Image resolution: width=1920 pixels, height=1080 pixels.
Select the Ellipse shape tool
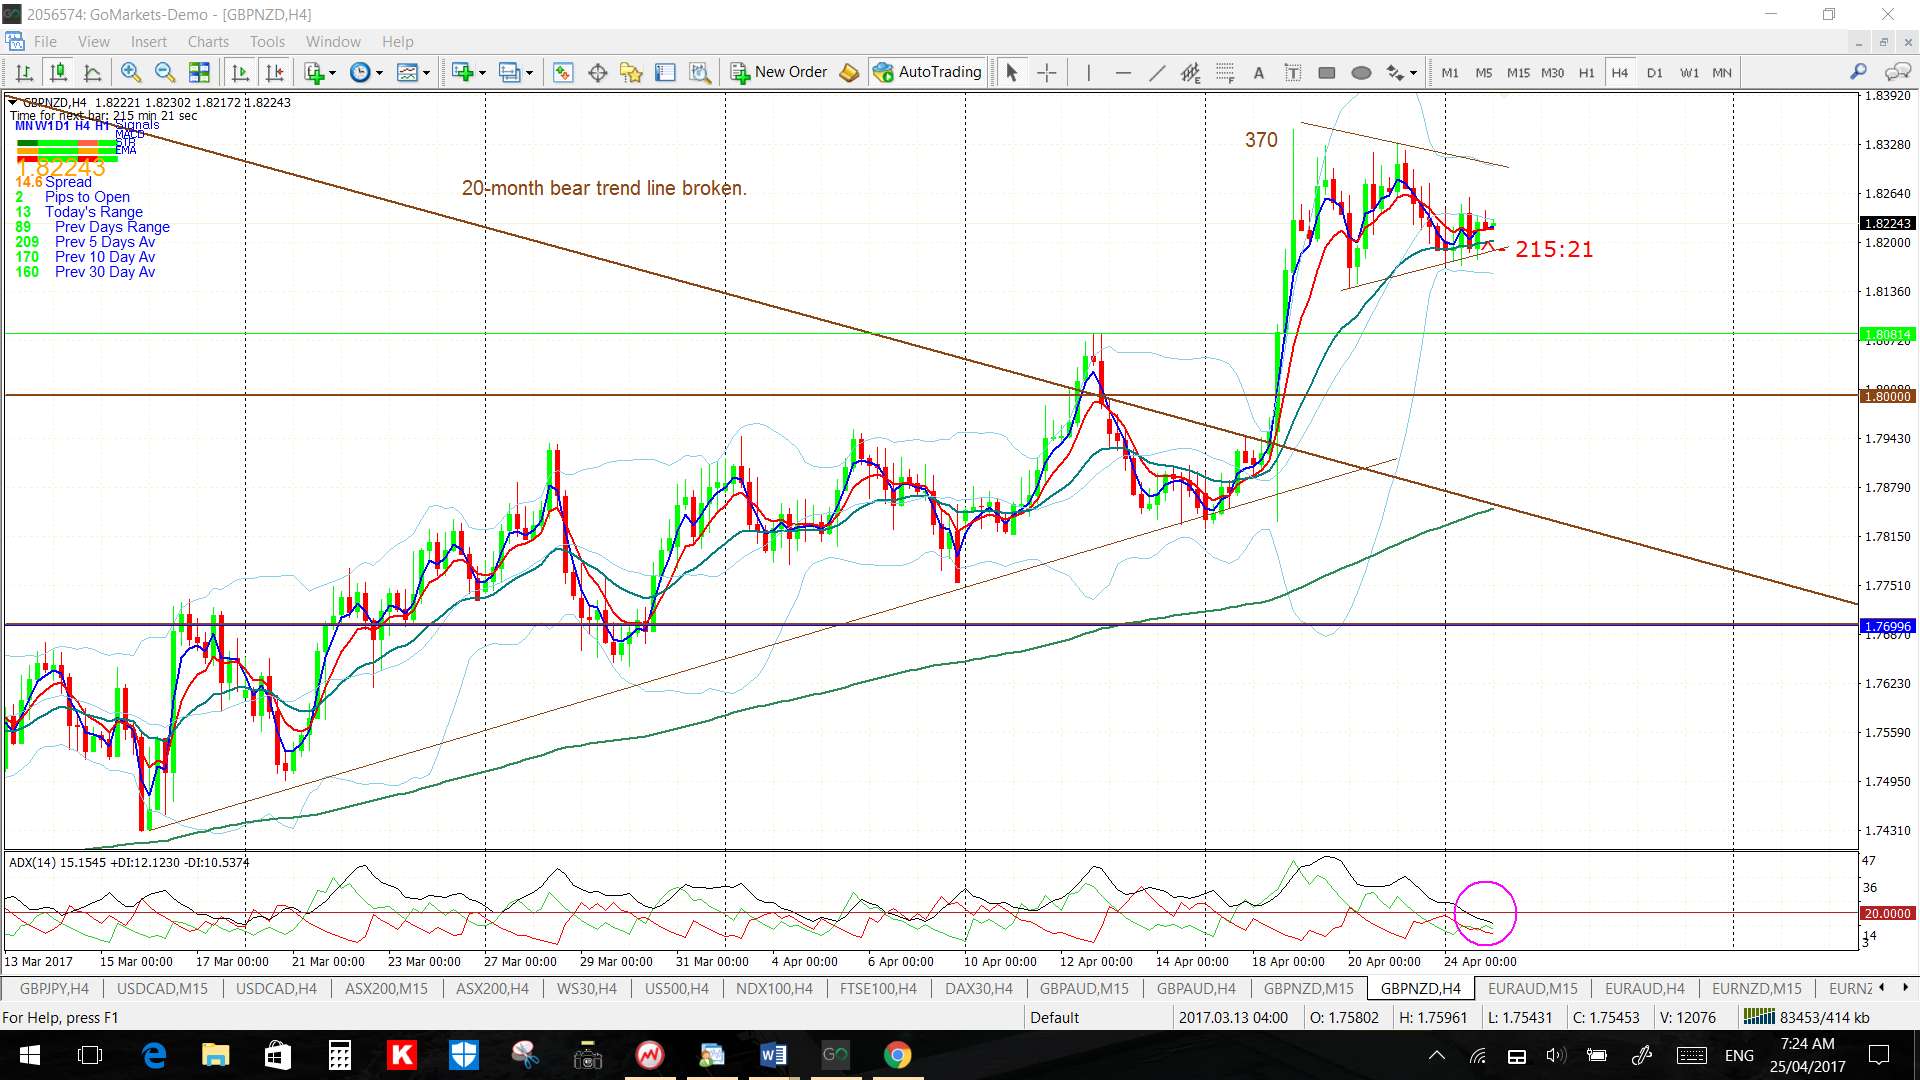pos(1361,72)
